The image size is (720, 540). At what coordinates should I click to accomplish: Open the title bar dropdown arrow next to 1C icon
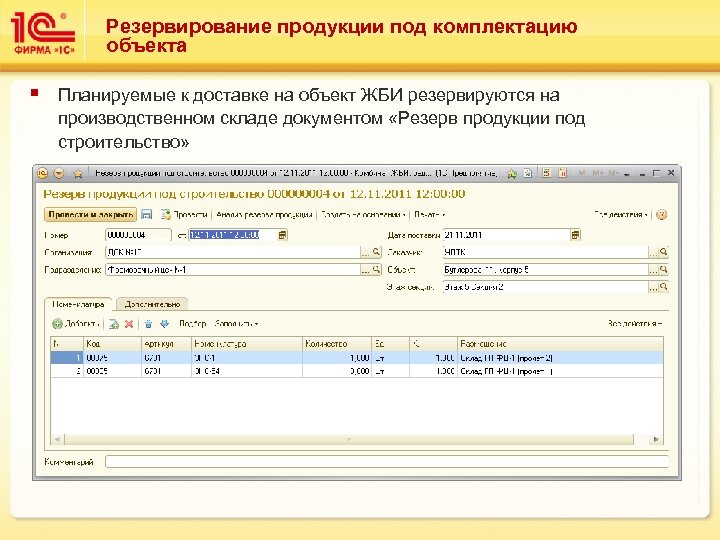coord(59,173)
